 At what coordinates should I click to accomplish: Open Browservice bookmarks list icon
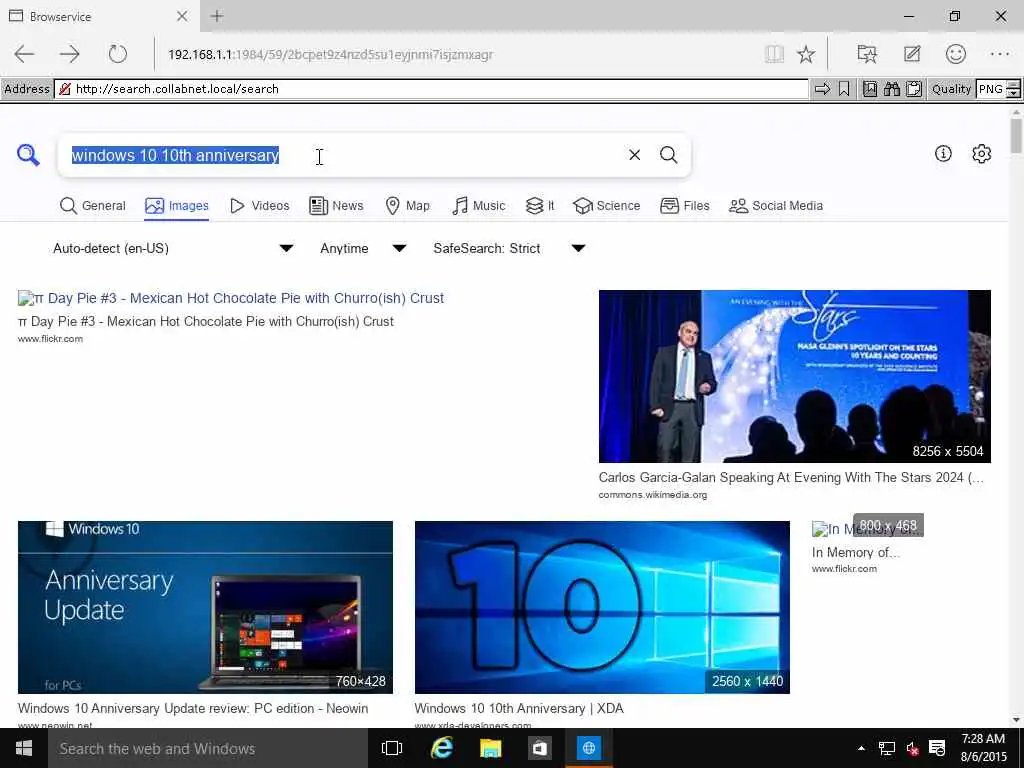870,89
